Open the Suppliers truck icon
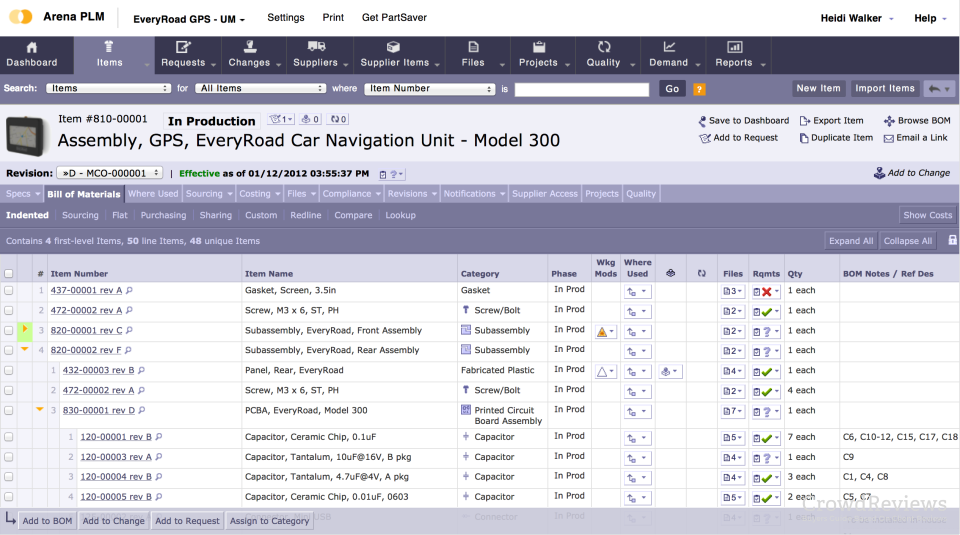 (x=316, y=47)
